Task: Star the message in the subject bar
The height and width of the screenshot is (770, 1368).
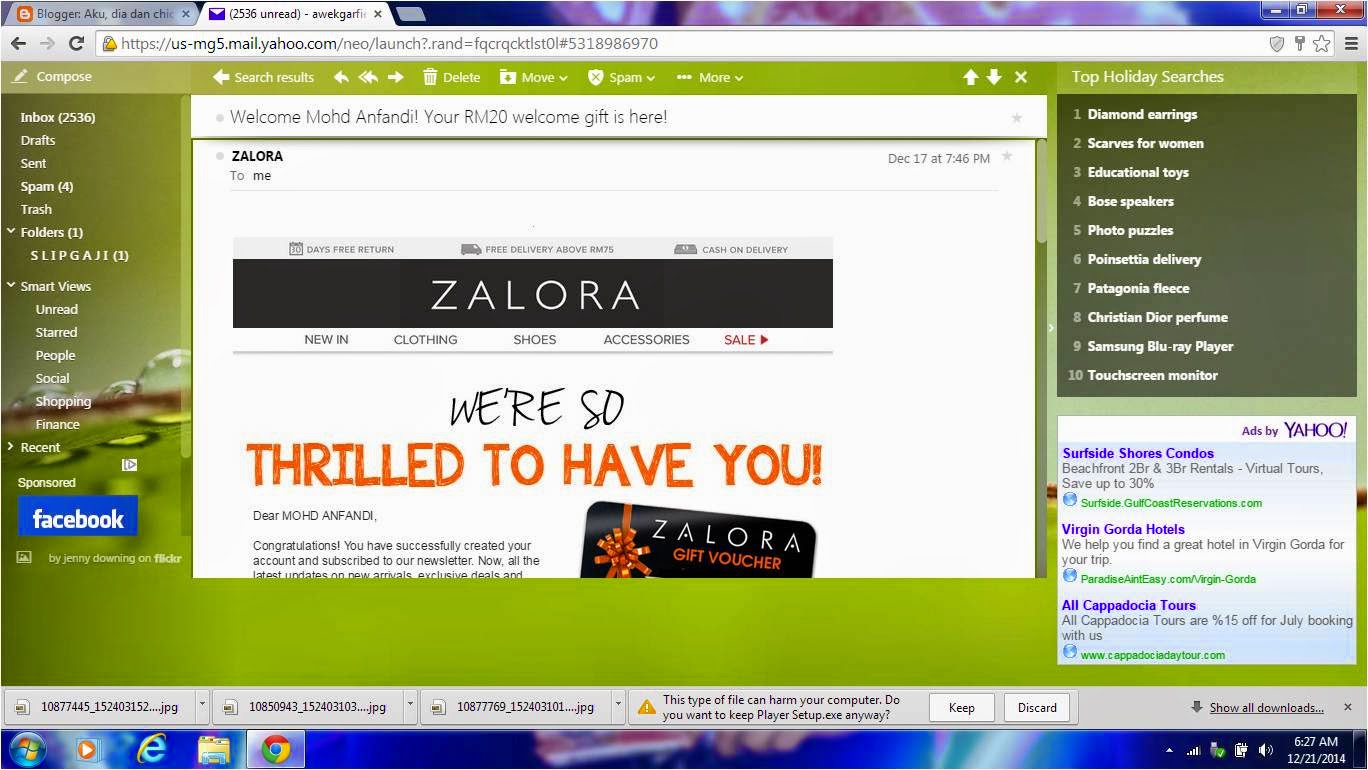Action: click(x=1017, y=118)
